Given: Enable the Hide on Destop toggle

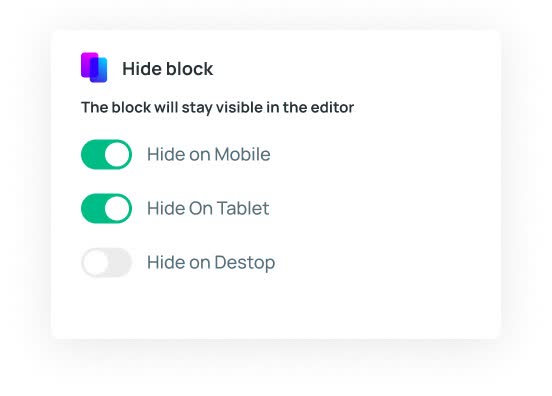Looking at the screenshot, I should coord(106,262).
